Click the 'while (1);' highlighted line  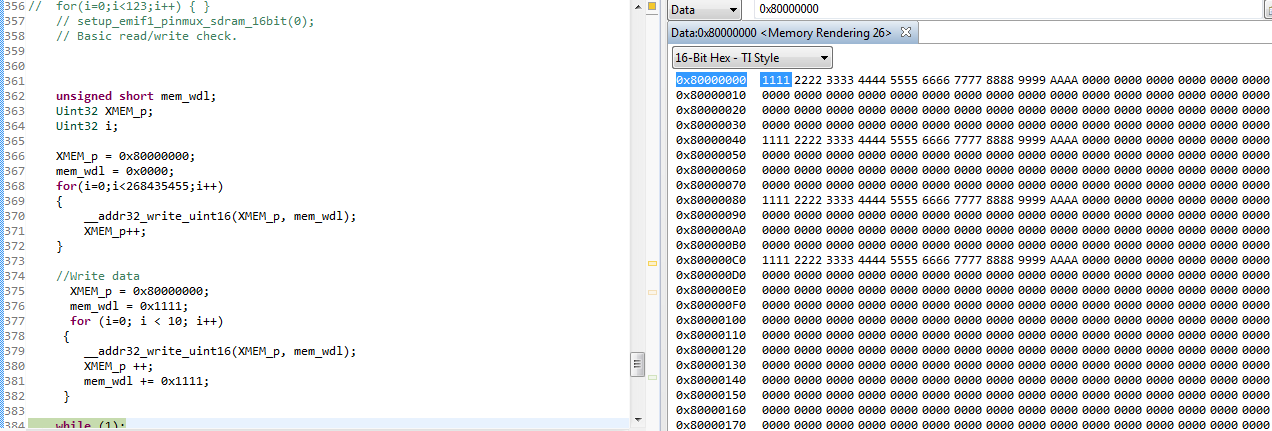[91, 425]
